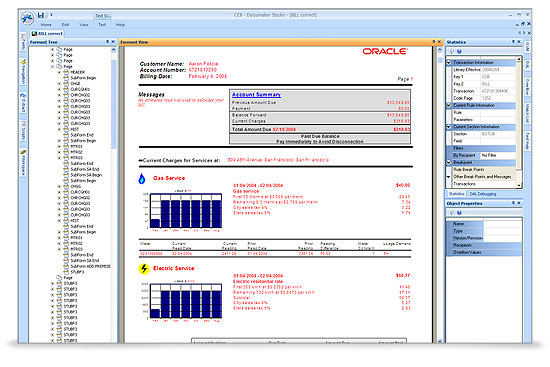Viewport: 550px width, 367px height.
Task: Open the Extract side tab
Action: pos(23,103)
